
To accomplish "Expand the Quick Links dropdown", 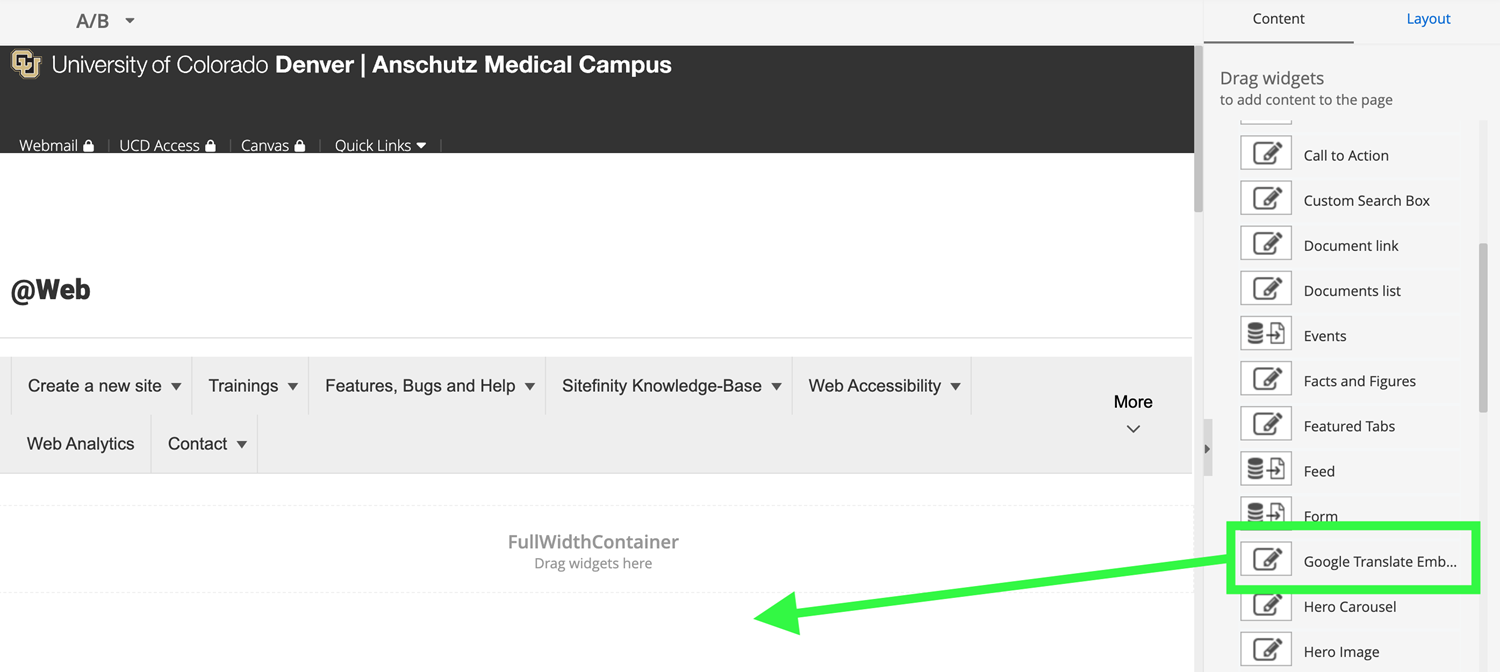I will 380,145.
